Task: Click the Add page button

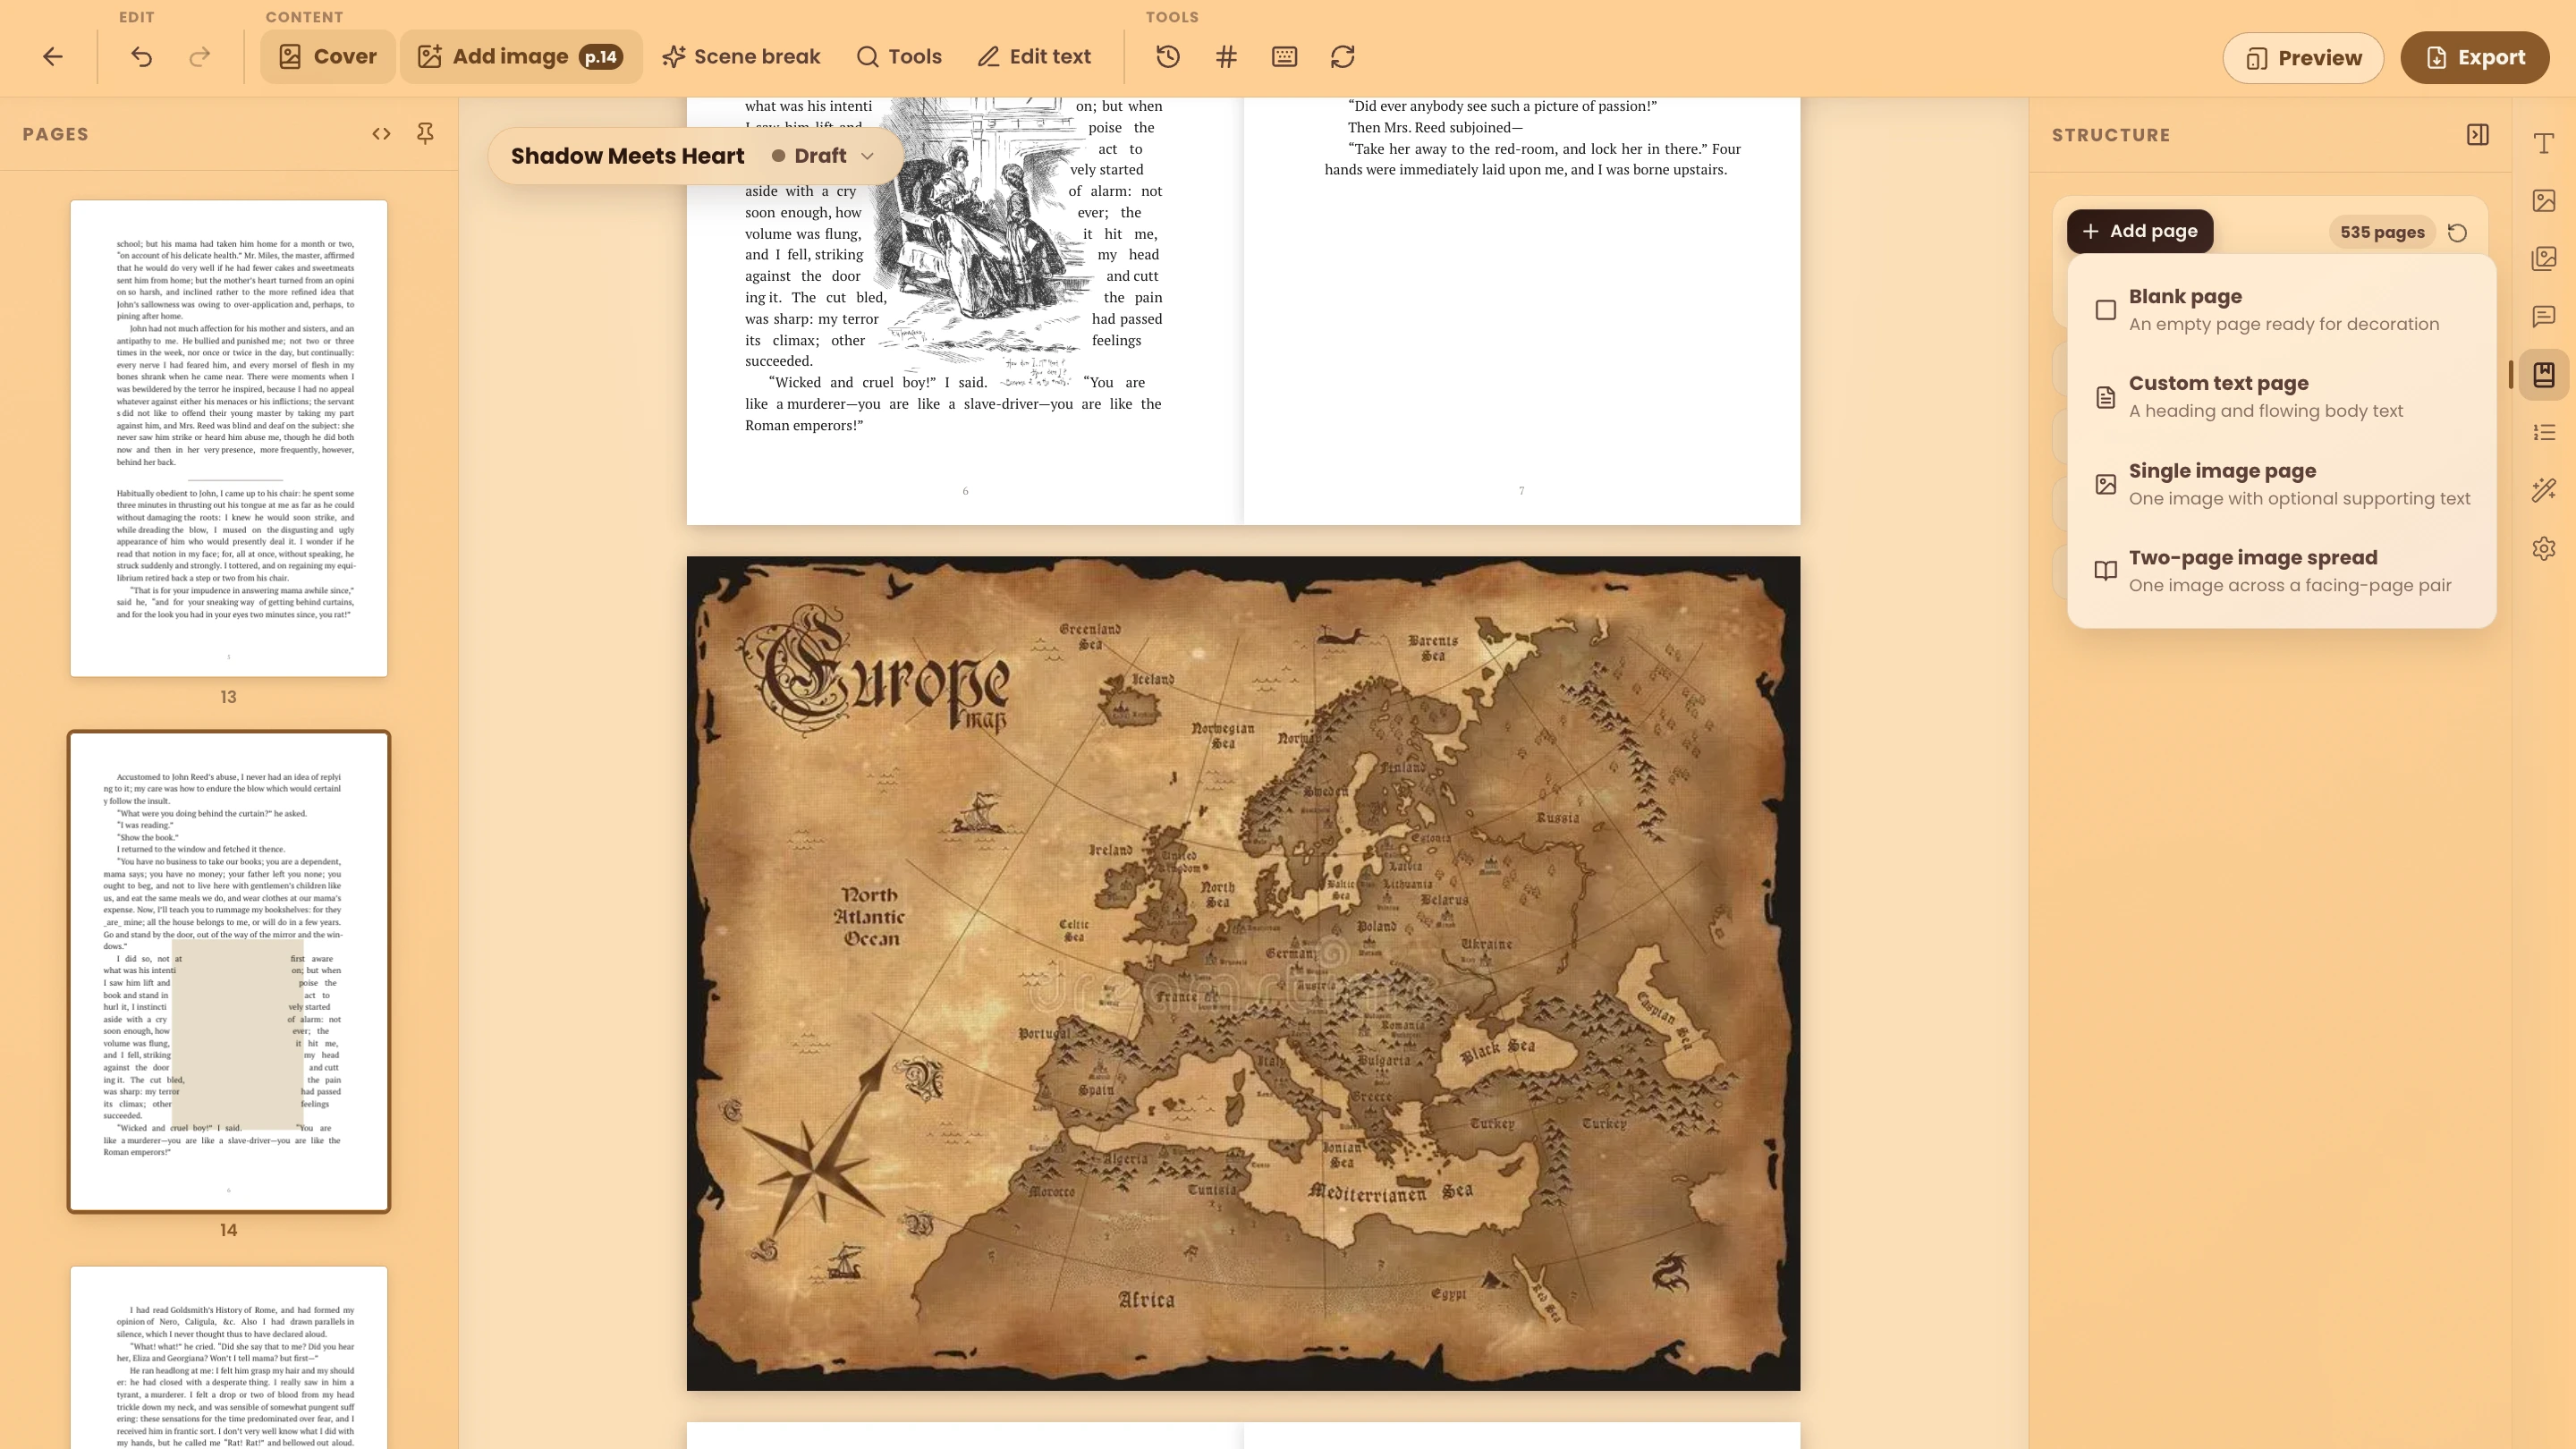Action: point(2139,232)
